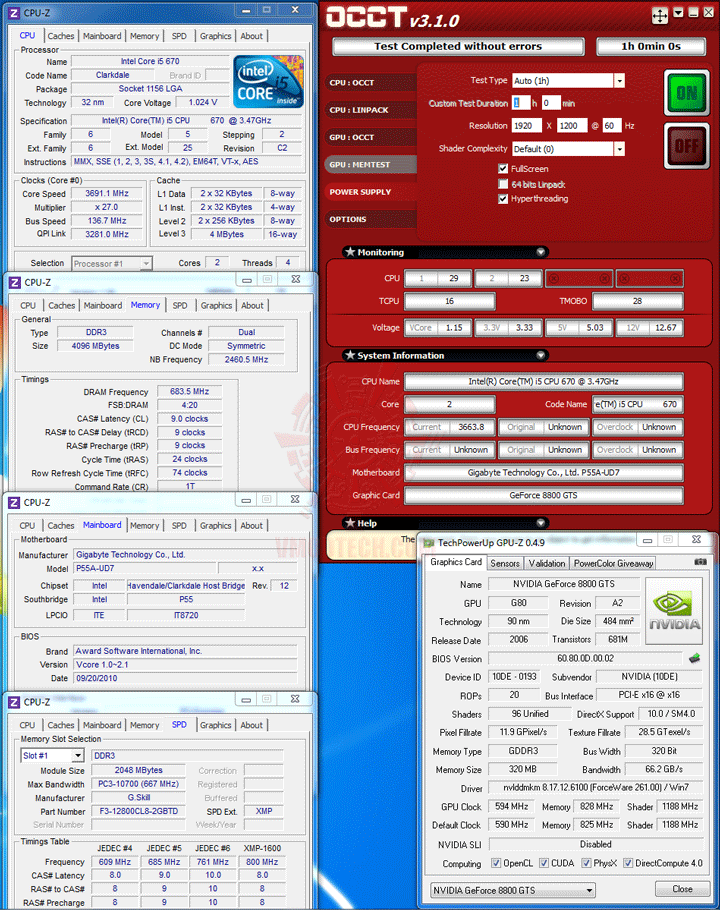
Task: Click the BIOS Version field 60.80.0D.00.02
Action: click(x=585, y=658)
